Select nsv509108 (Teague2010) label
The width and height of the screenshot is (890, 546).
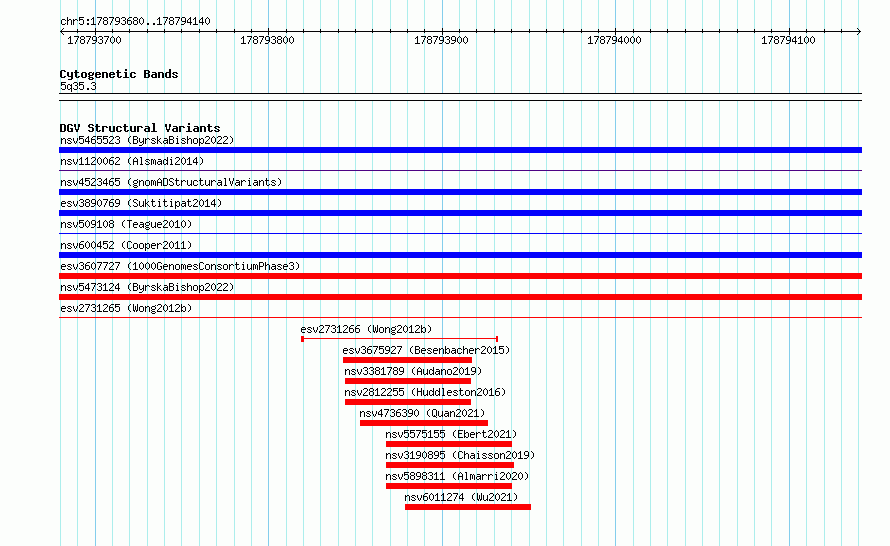(126, 224)
